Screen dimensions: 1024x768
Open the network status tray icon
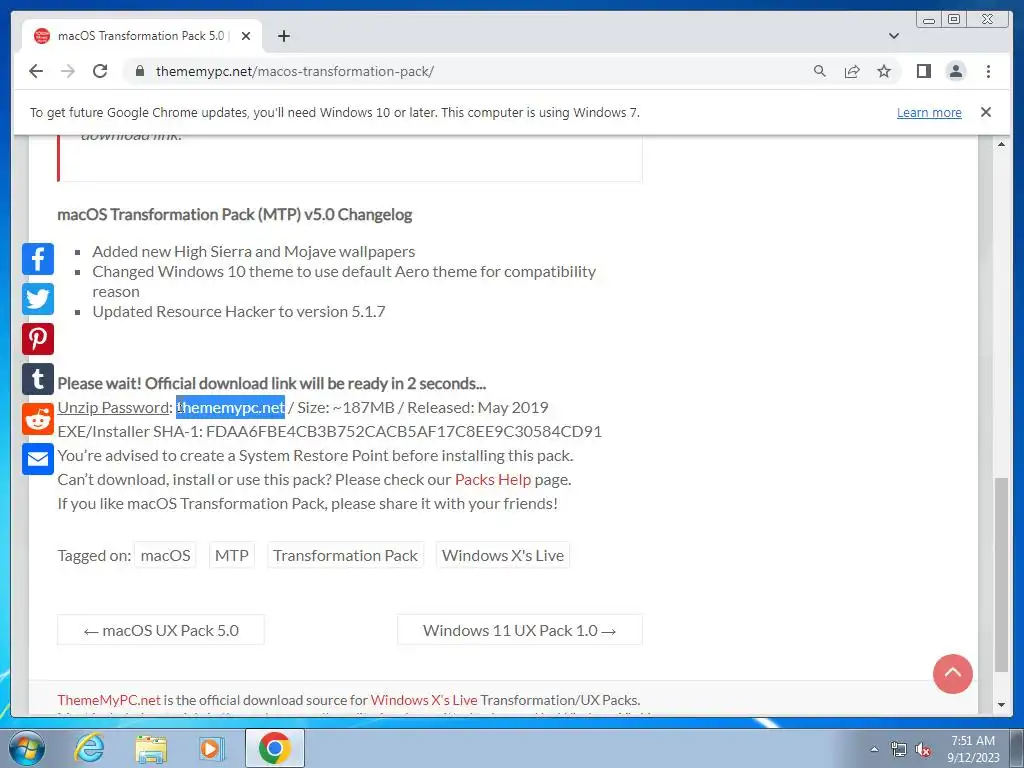pyautogui.click(x=899, y=749)
